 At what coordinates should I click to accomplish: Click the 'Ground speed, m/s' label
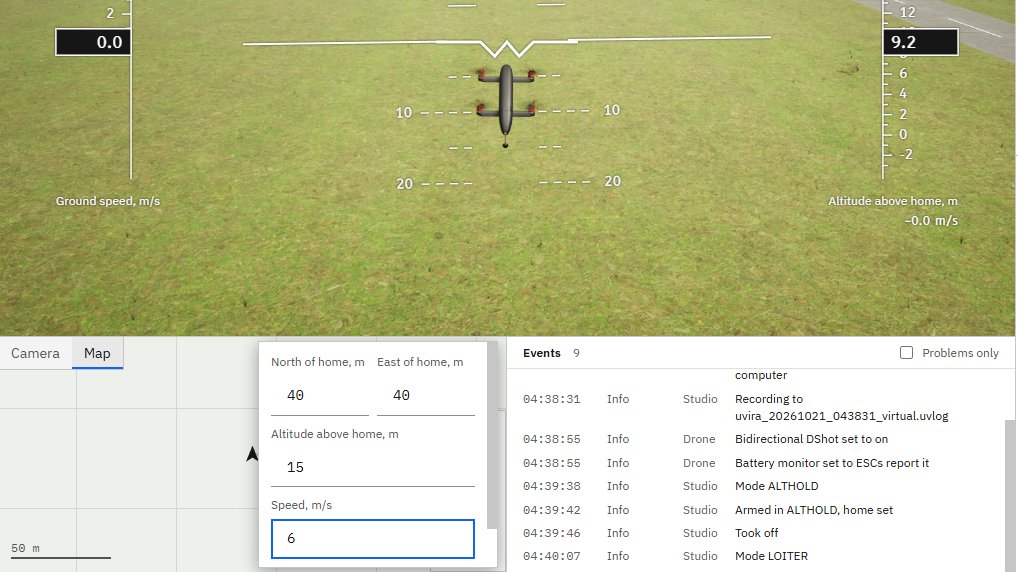point(108,201)
